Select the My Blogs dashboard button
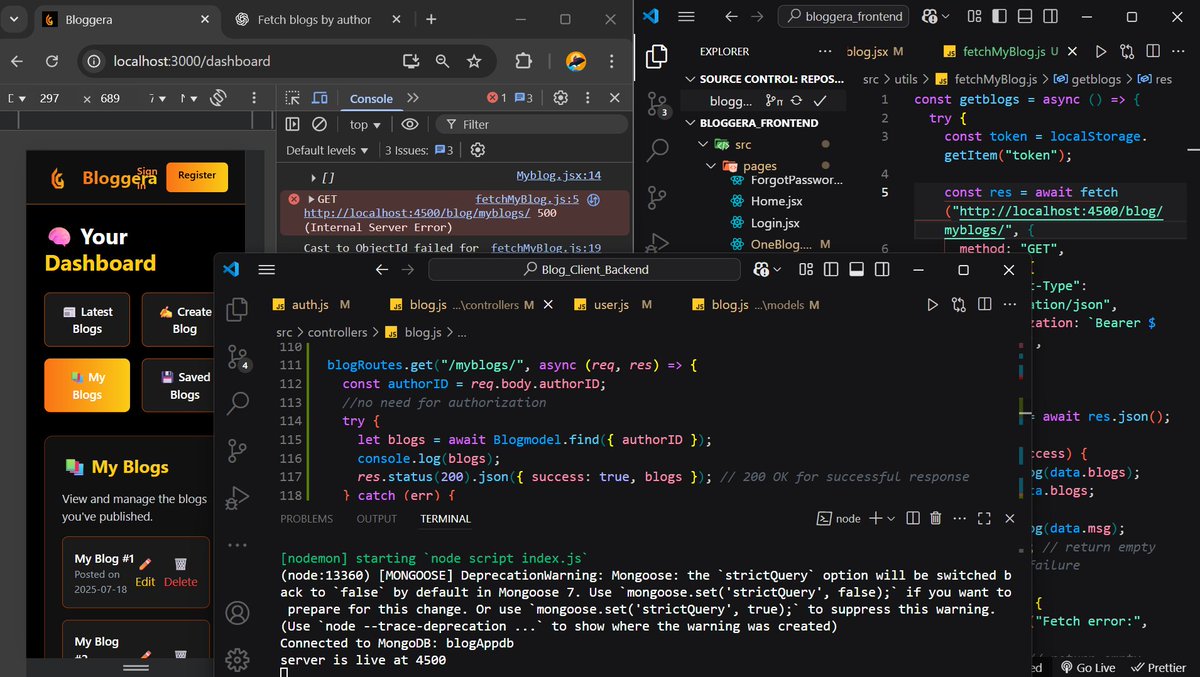1200x677 pixels. click(87, 386)
